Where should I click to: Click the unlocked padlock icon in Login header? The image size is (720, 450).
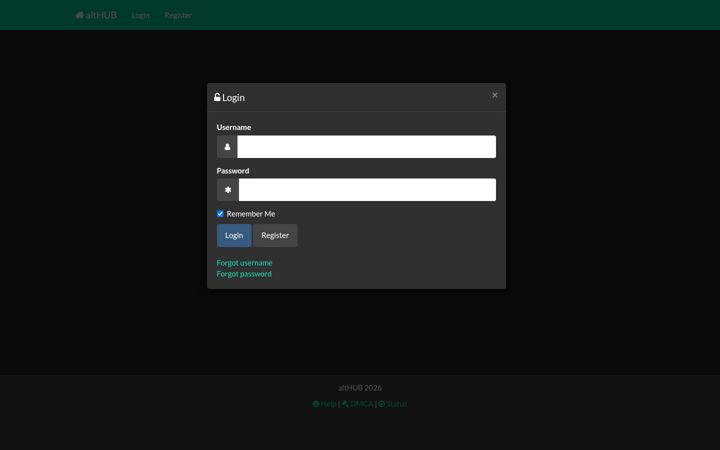coord(217,97)
